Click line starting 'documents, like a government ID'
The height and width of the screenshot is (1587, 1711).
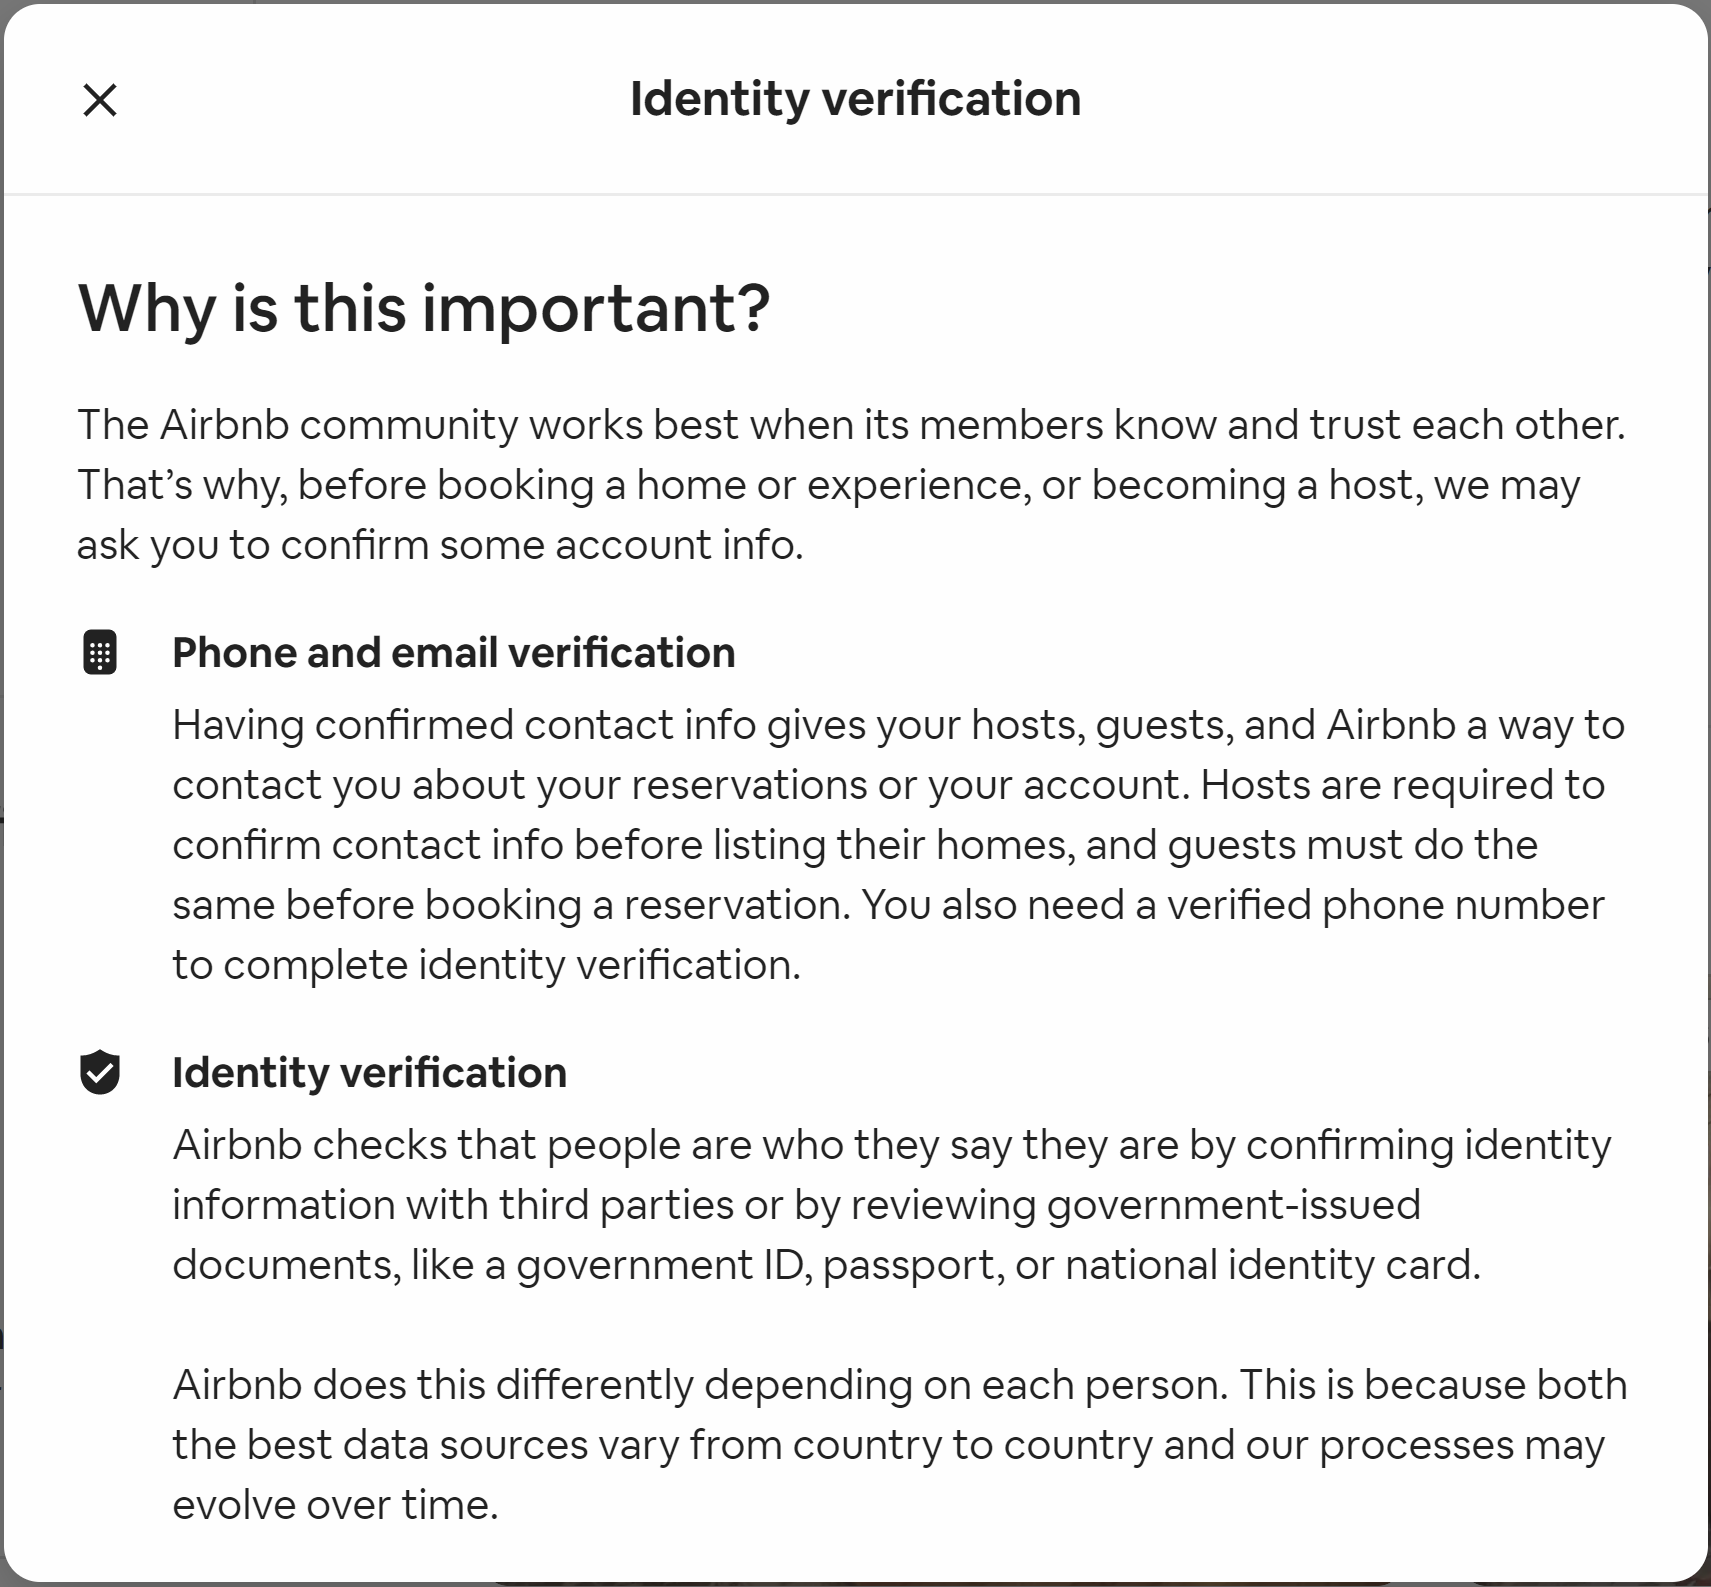click(826, 1265)
